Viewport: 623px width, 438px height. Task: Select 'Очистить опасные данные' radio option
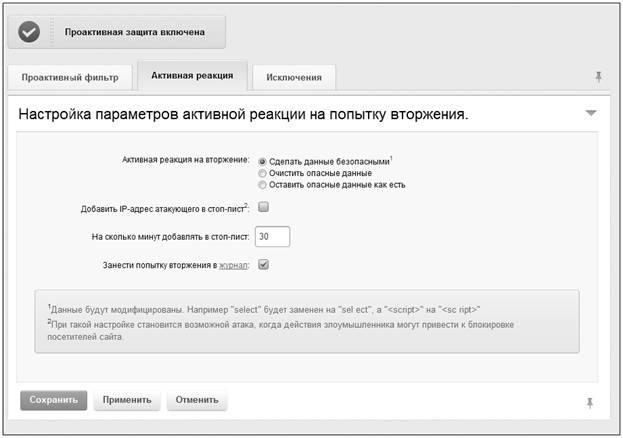coord(263,173)
